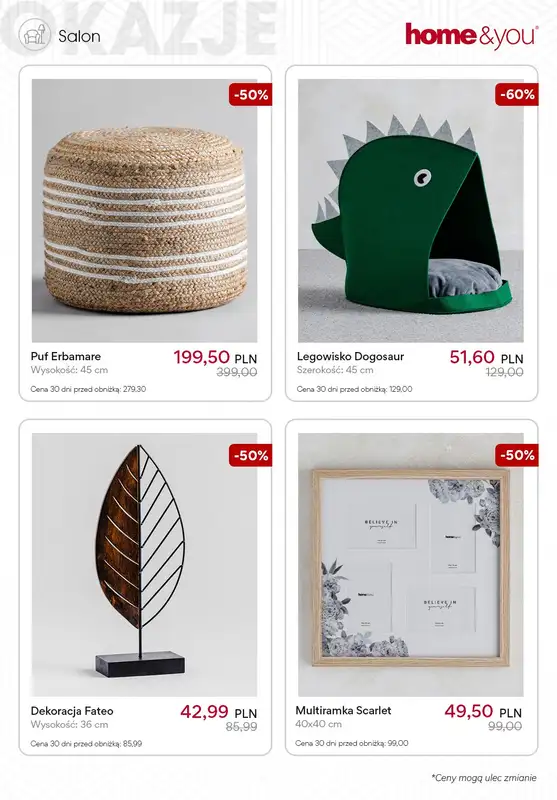Viewport: 557px width, 800px height.
Task: Click the -60% badge on Legowisko Dogosaur
Action: tap(517, 94)
